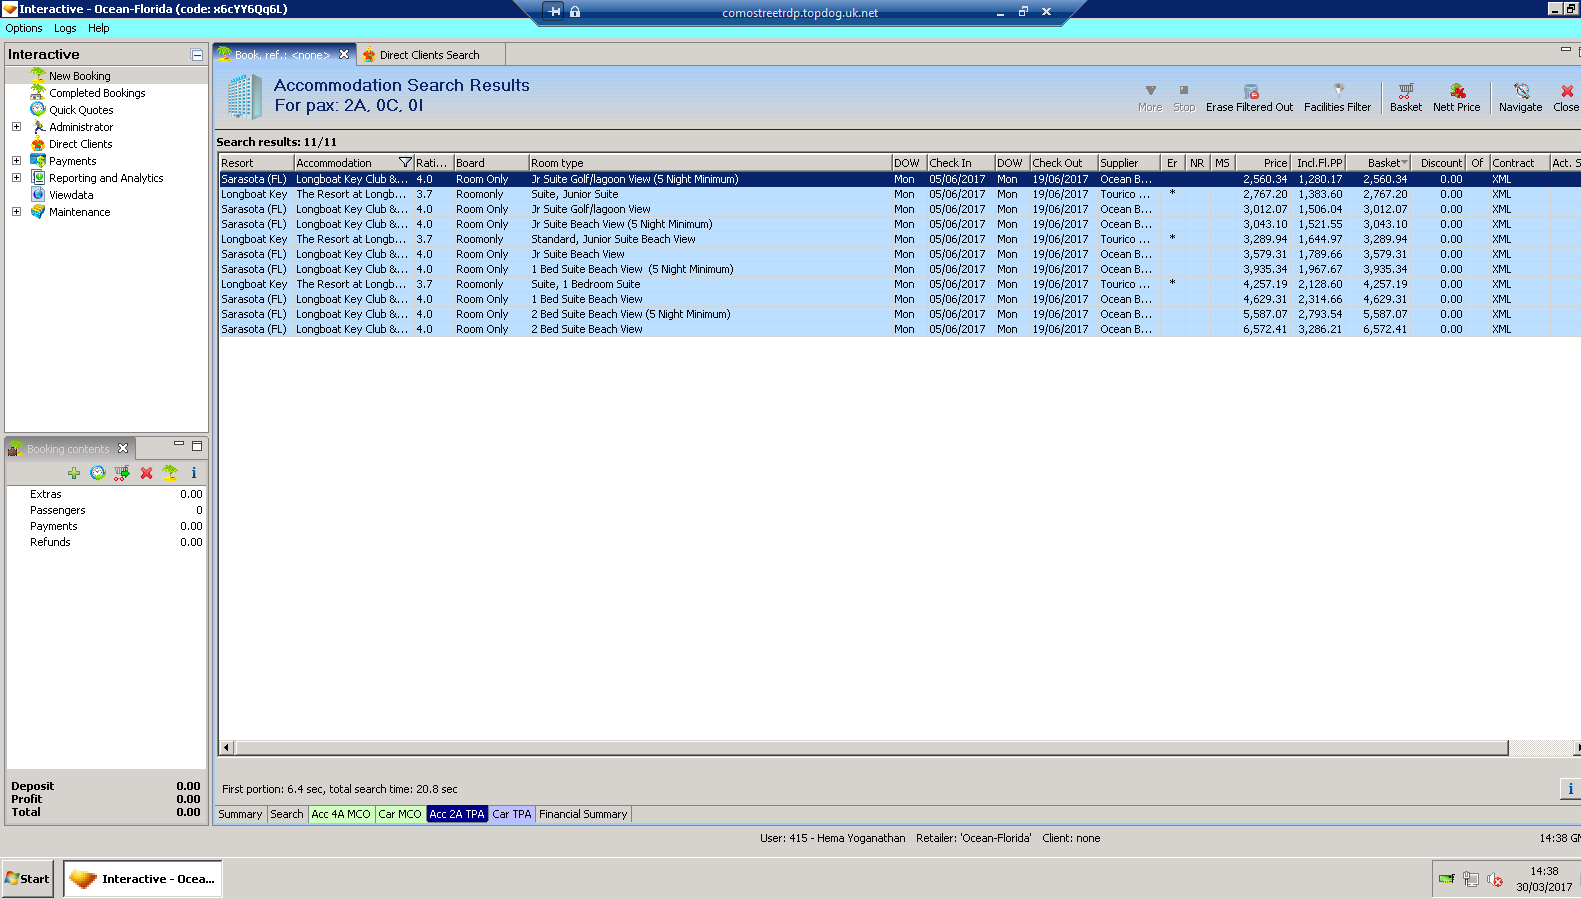Open the Help menu
Viewport: 1581px width, 899px height.
coord(98,28)
